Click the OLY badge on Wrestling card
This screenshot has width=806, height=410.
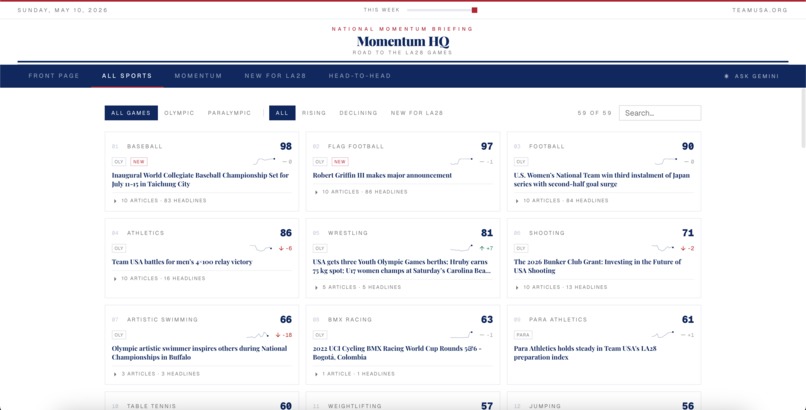(320, 248)
